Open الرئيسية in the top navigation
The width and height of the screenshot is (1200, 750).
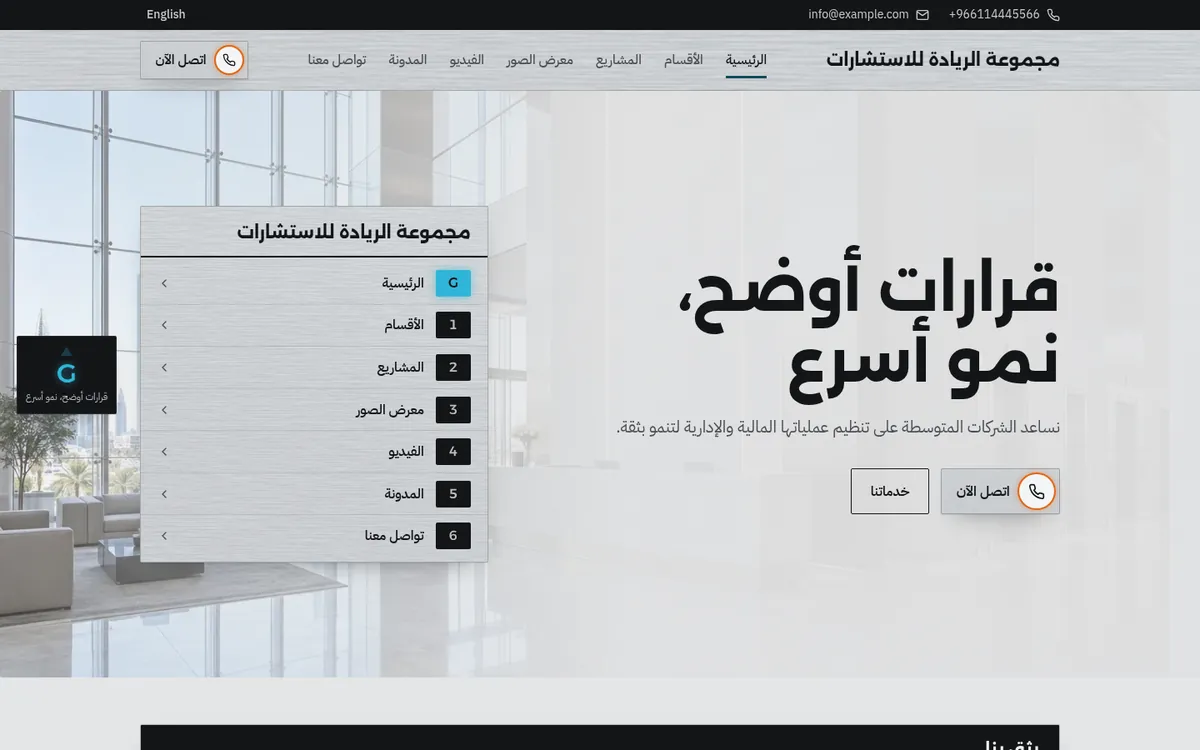[x=746, y=60]
